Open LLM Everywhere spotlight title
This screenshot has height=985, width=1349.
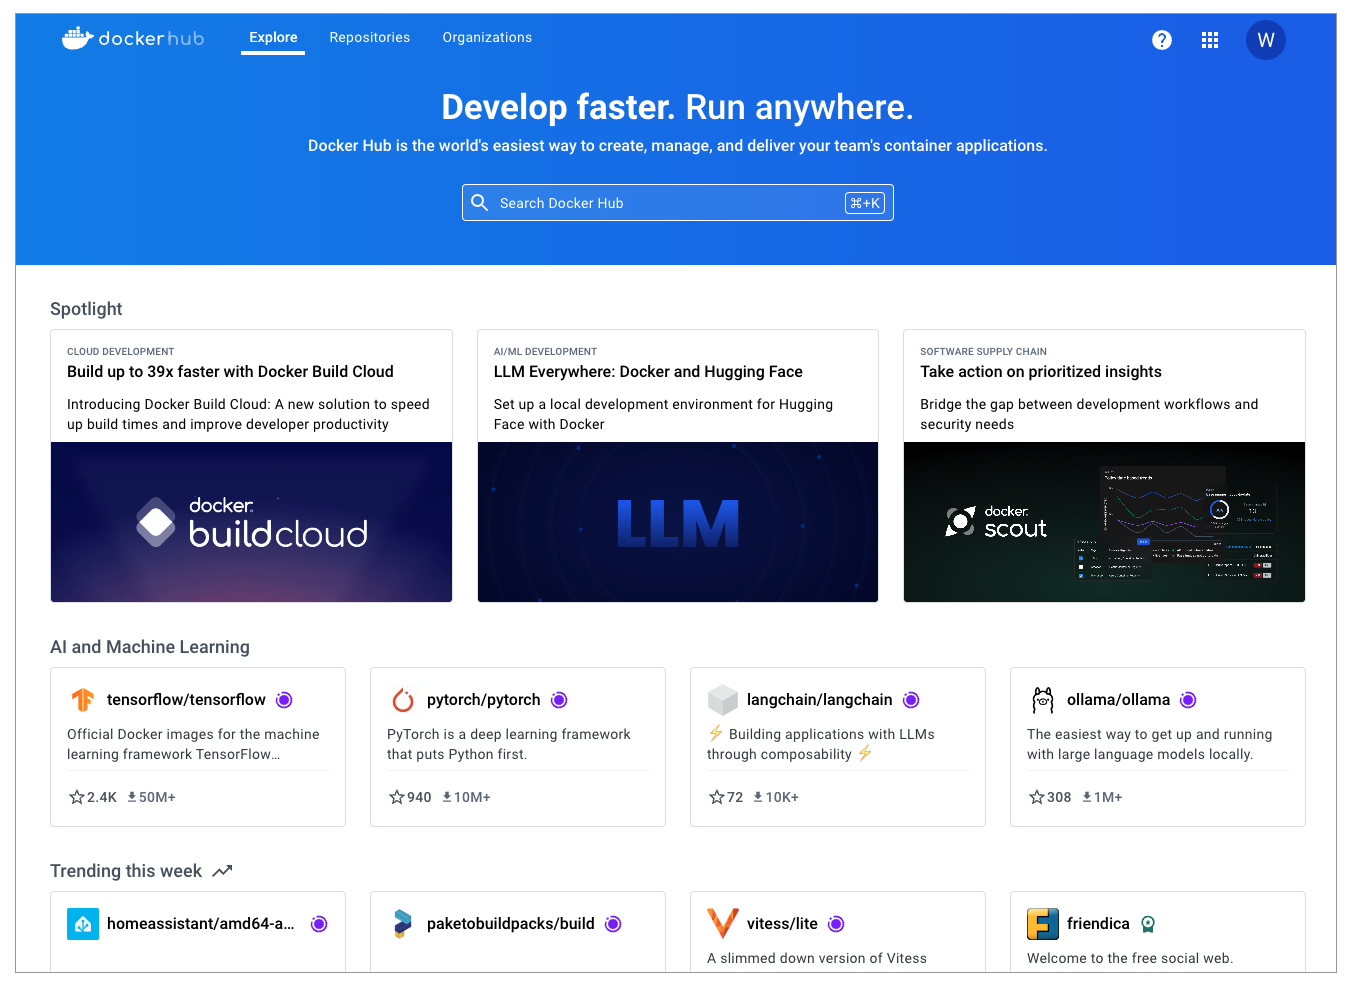648,372
